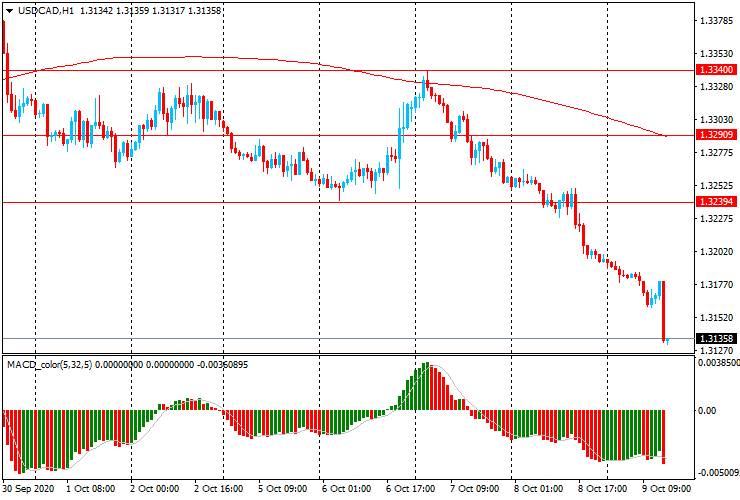Click the 1.33280 price scale value
Image resolution: width=740 pixels, height=500 pixels.
click(717, 87)
